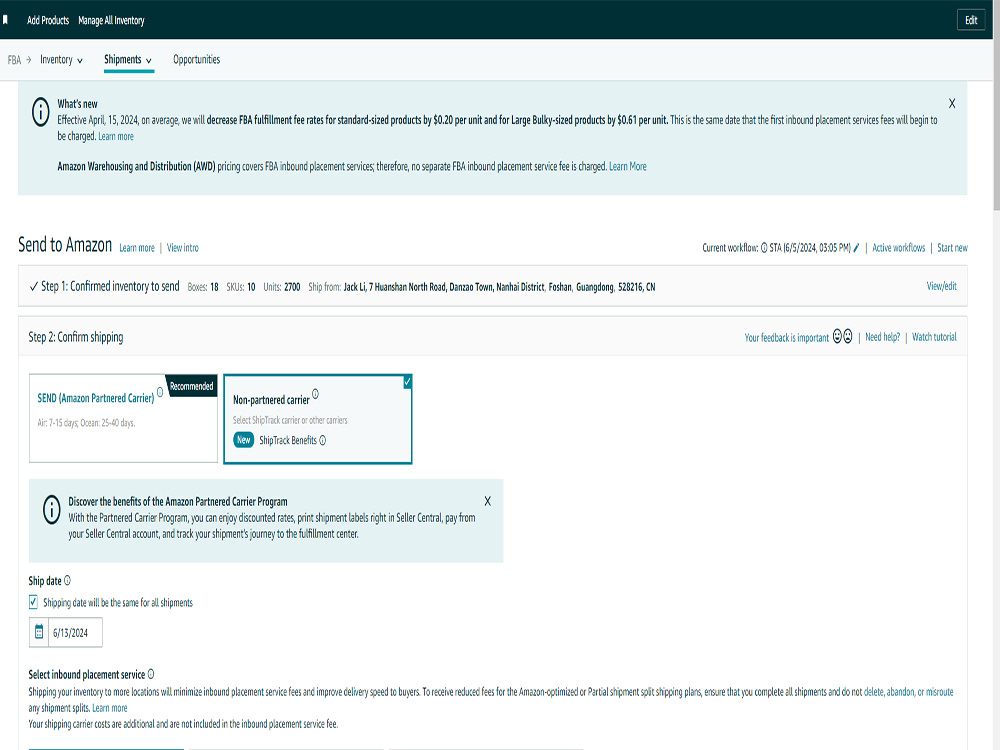Open Learn More about AWD pricing
The height and width of the screenshot is (750, 1000).
point(628,166)
